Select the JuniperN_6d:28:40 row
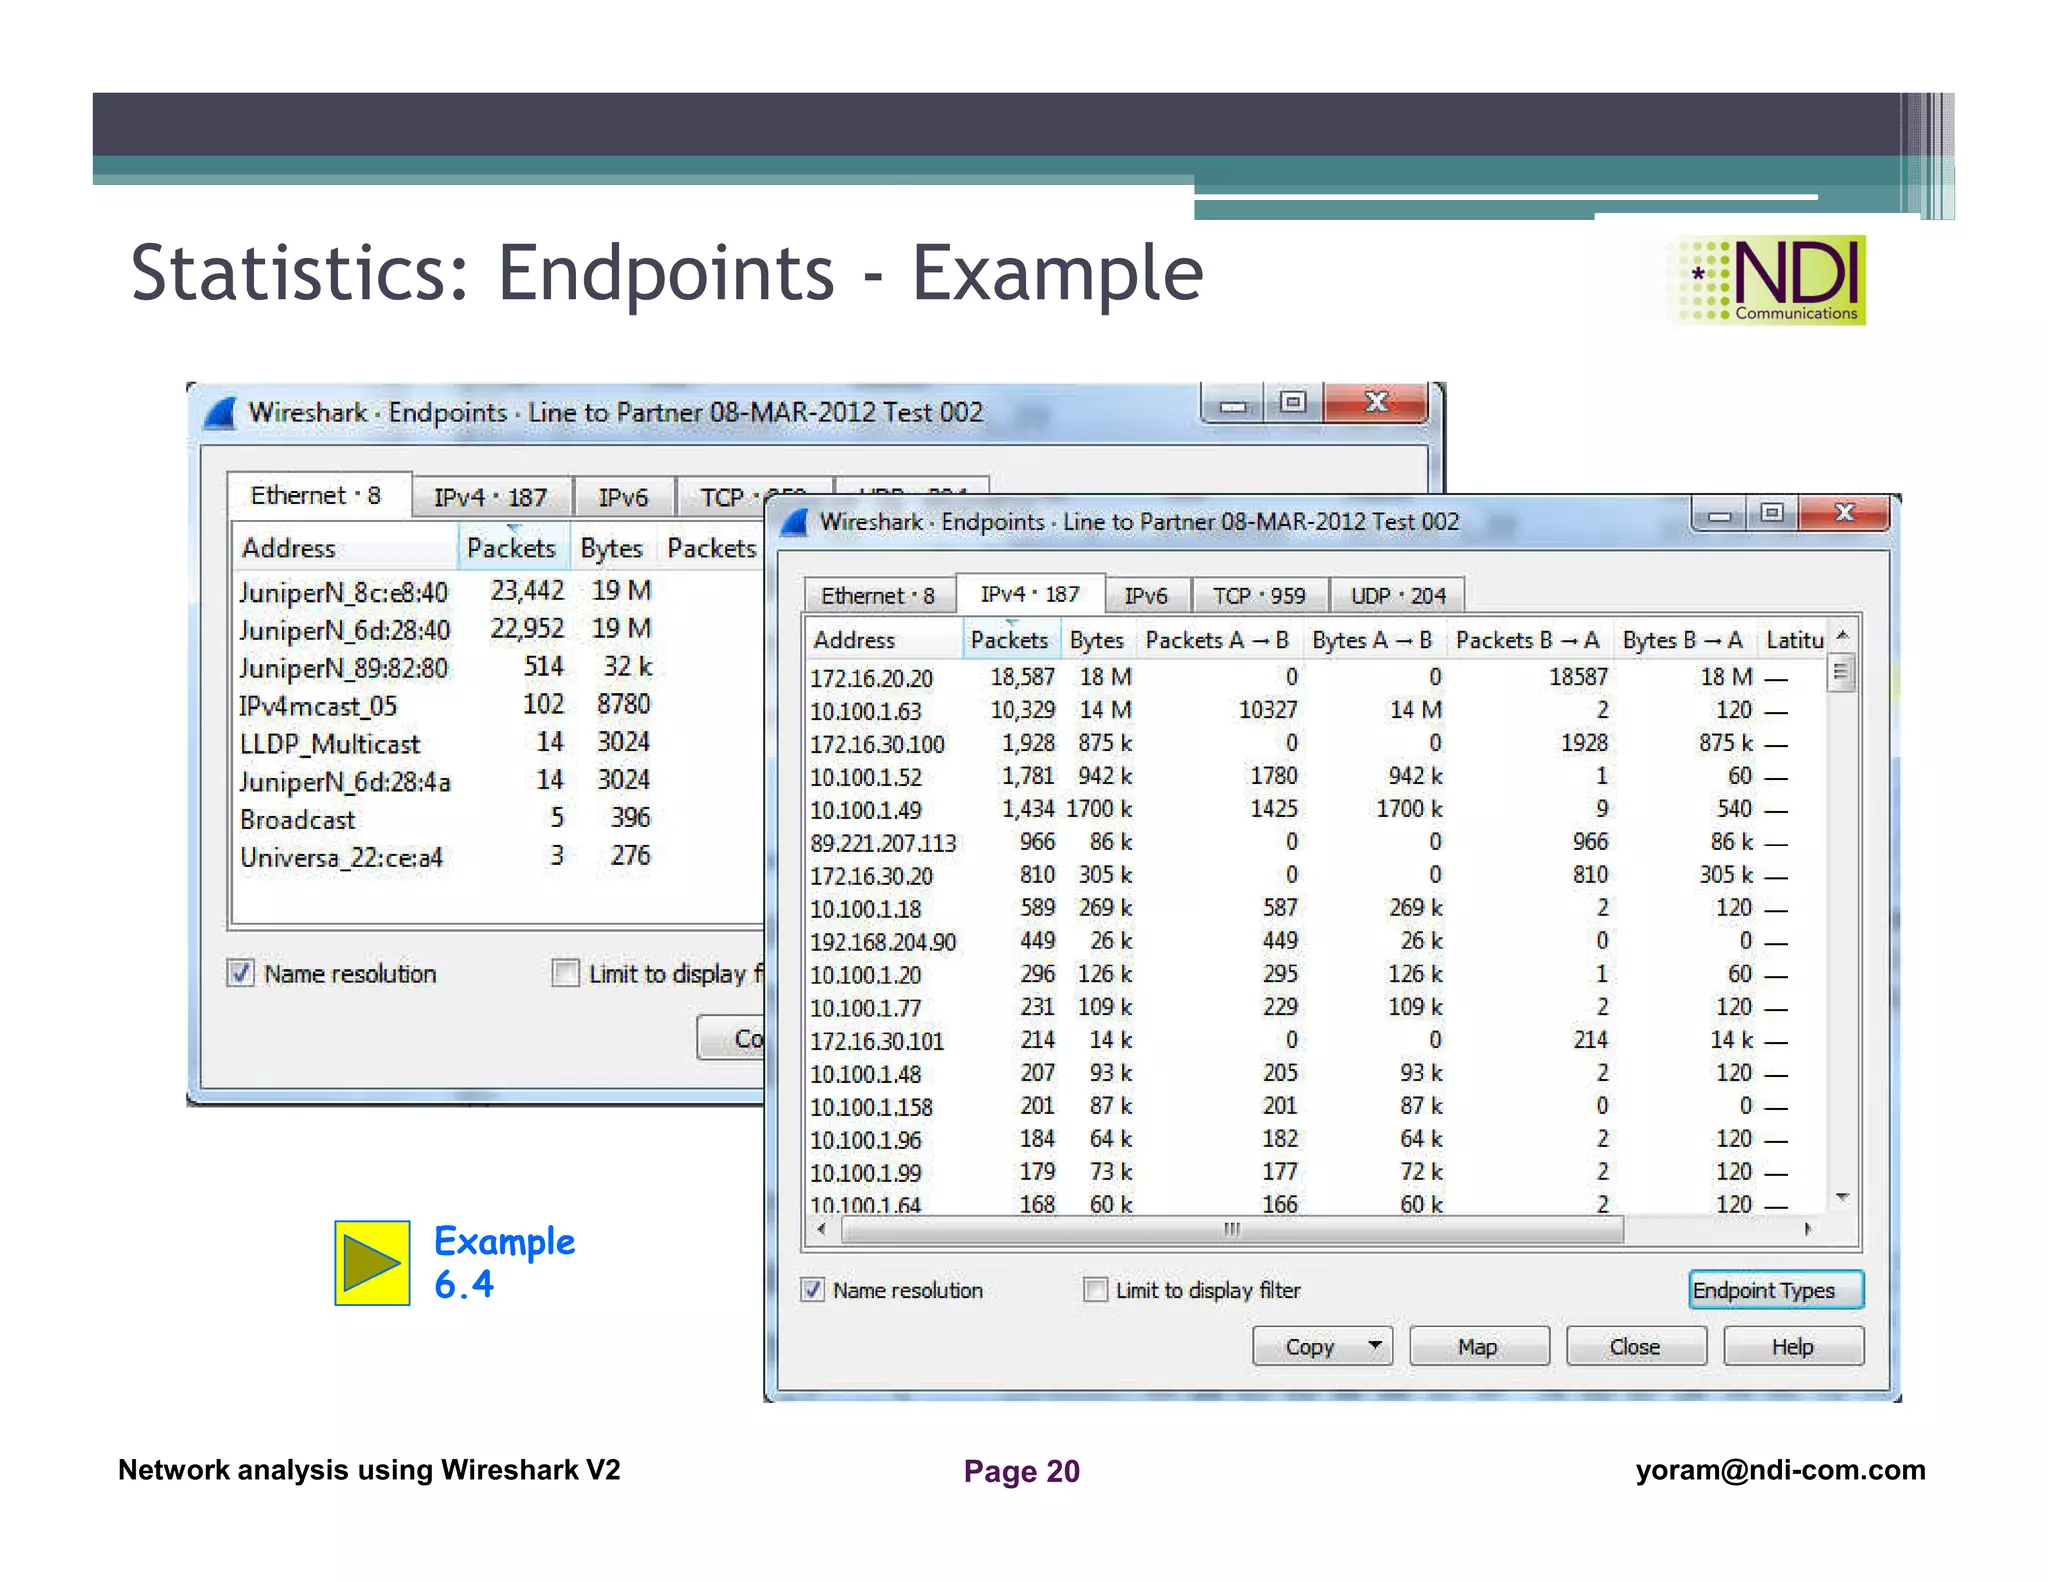This screenshot has height=1582, width=2048. 498,629
